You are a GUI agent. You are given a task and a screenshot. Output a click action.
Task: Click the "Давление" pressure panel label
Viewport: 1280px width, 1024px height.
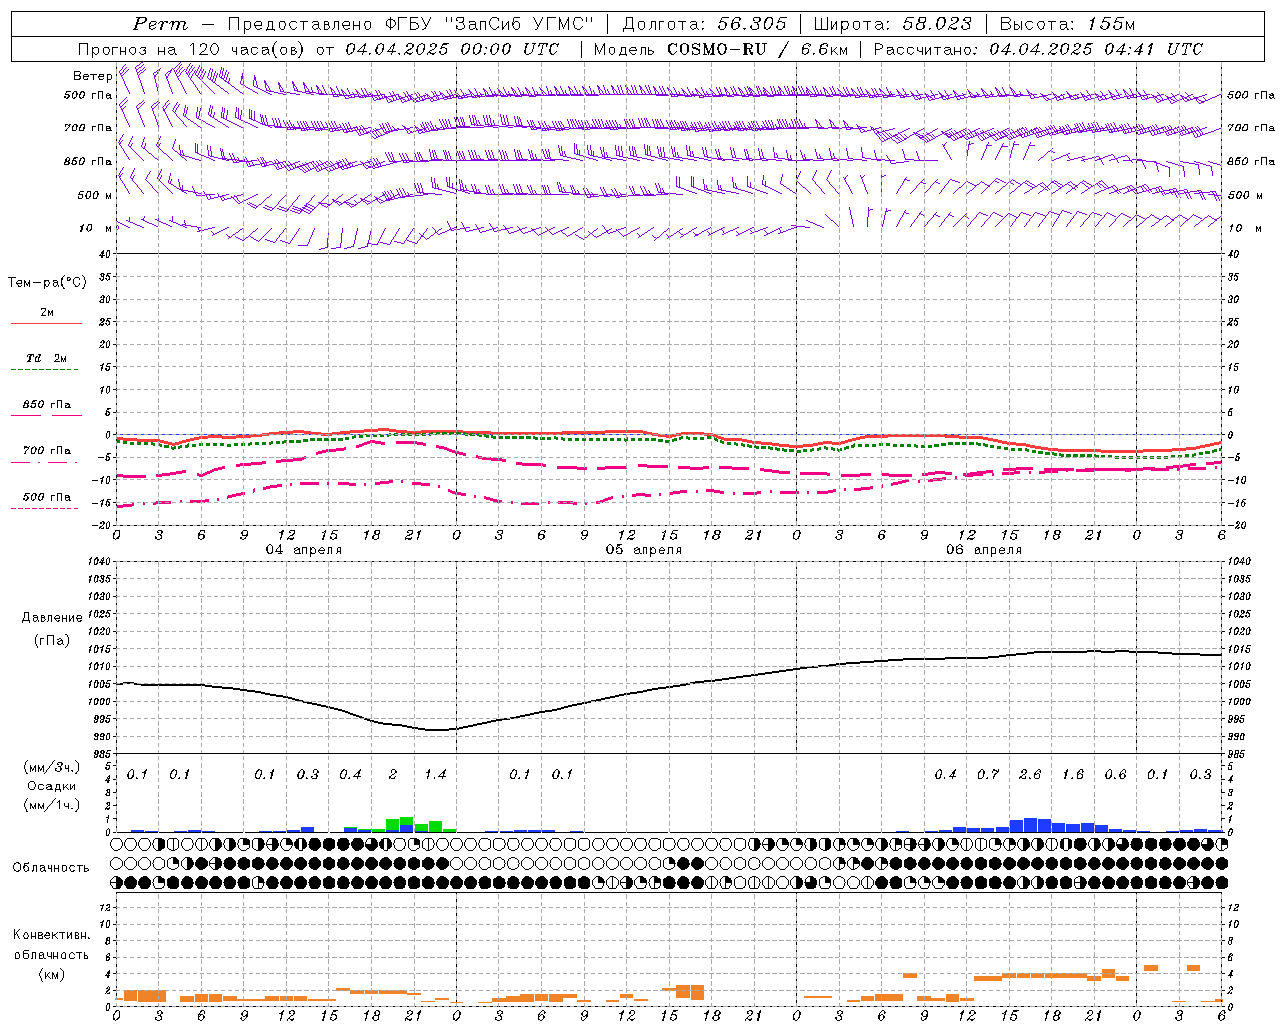[x=52, y=618]
